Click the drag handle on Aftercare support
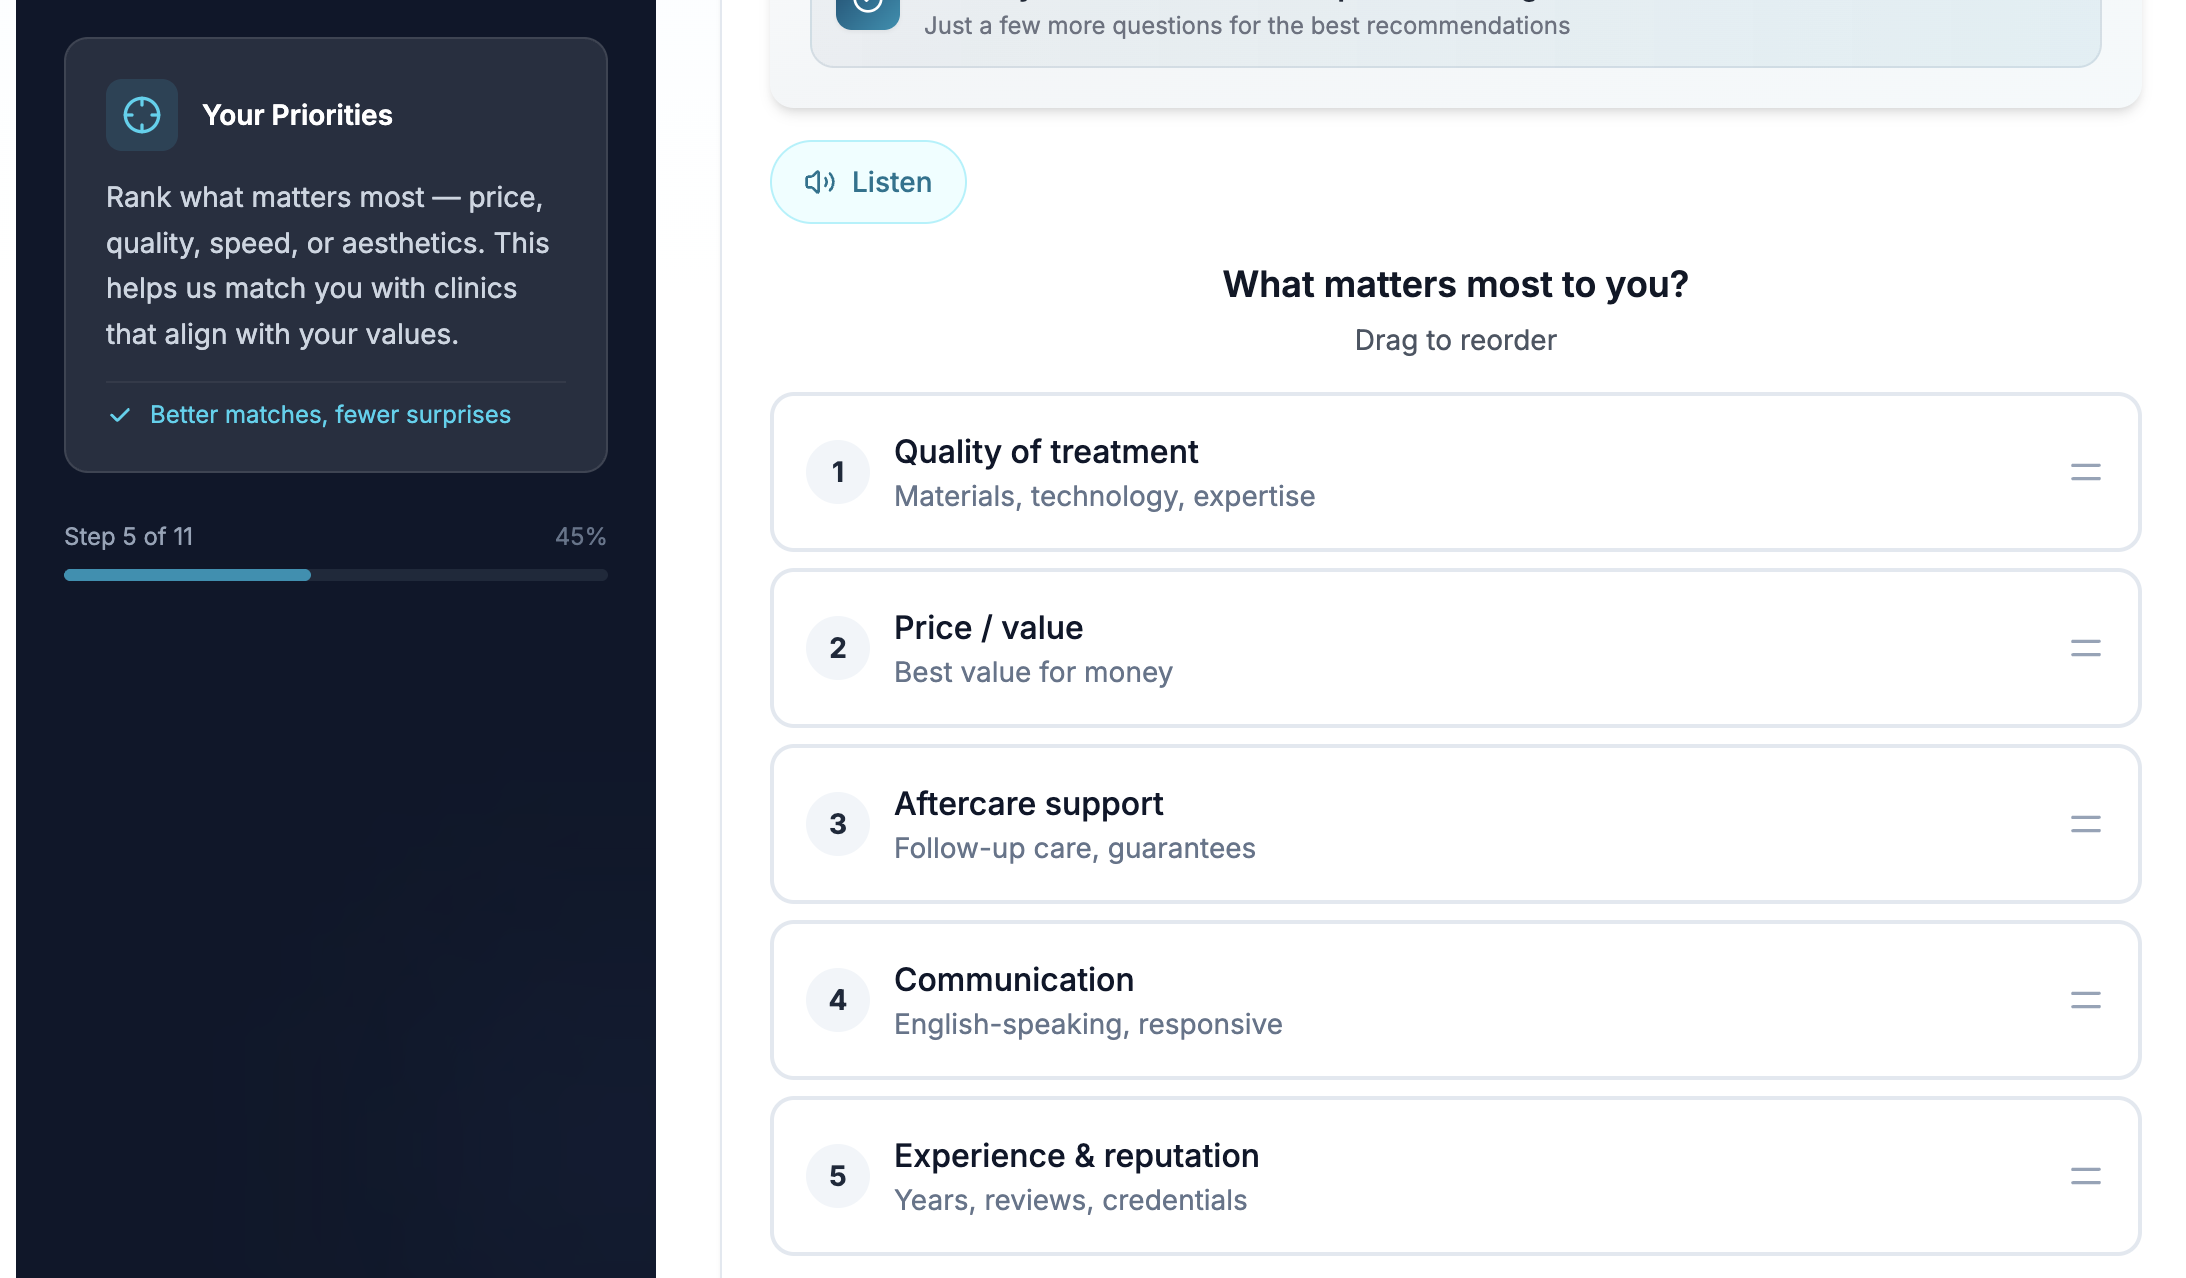This screenshot has width=2186, height=1278. [x=2086, y=824]
